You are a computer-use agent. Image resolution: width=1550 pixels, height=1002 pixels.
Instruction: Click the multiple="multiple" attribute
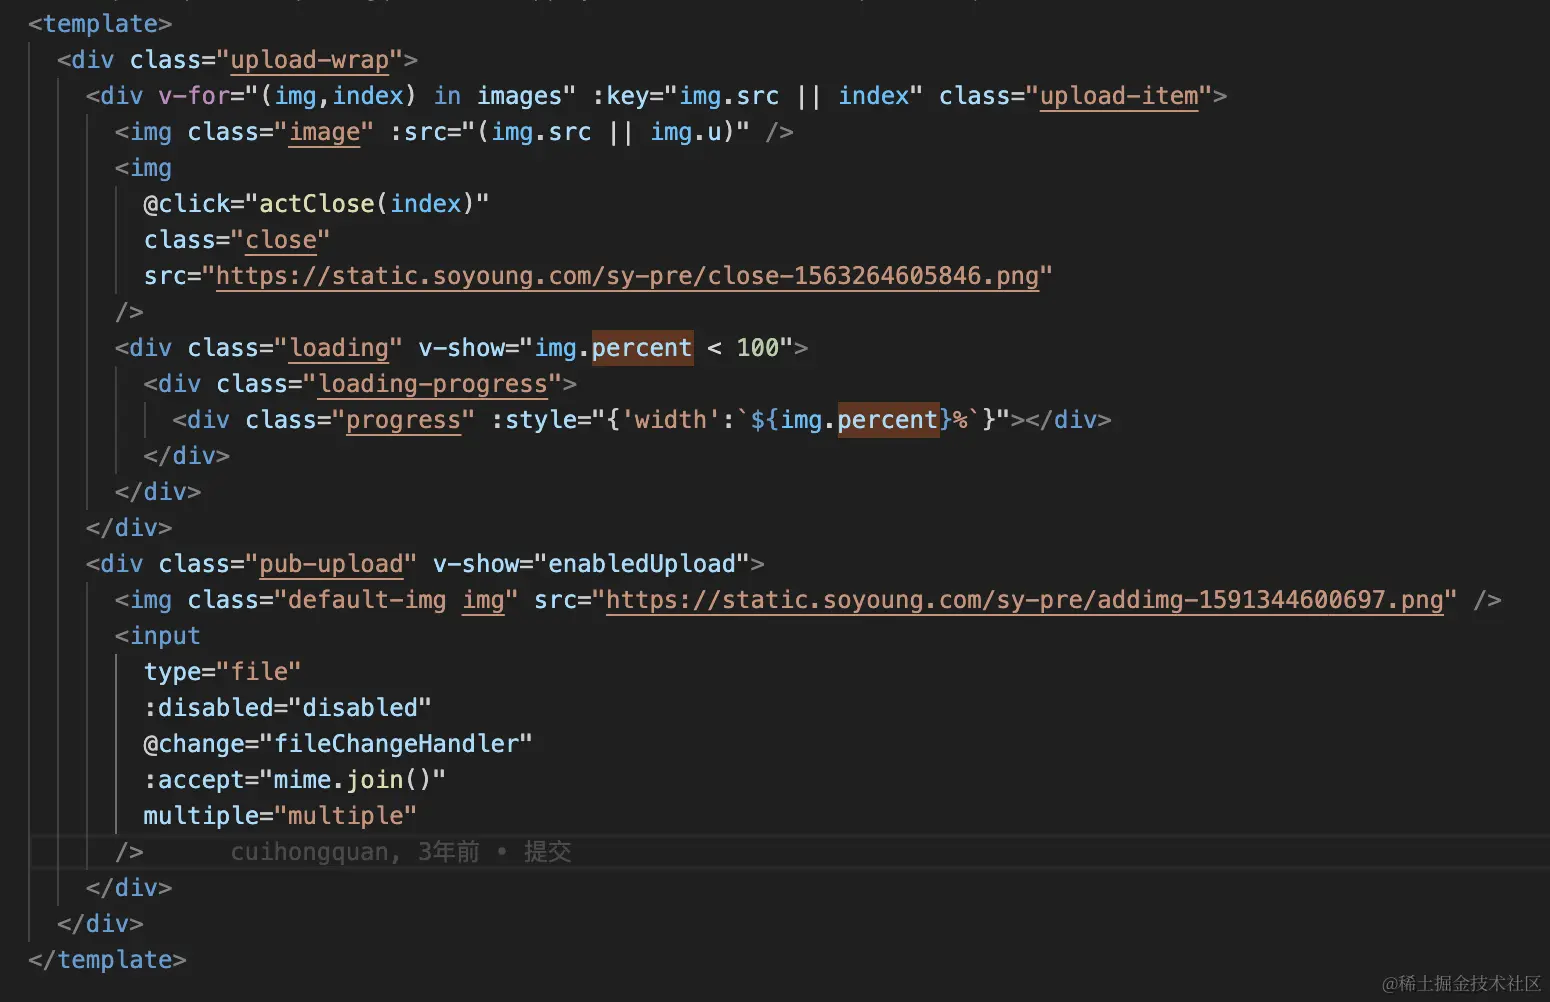pyautogui.click(x=280, y=816)
